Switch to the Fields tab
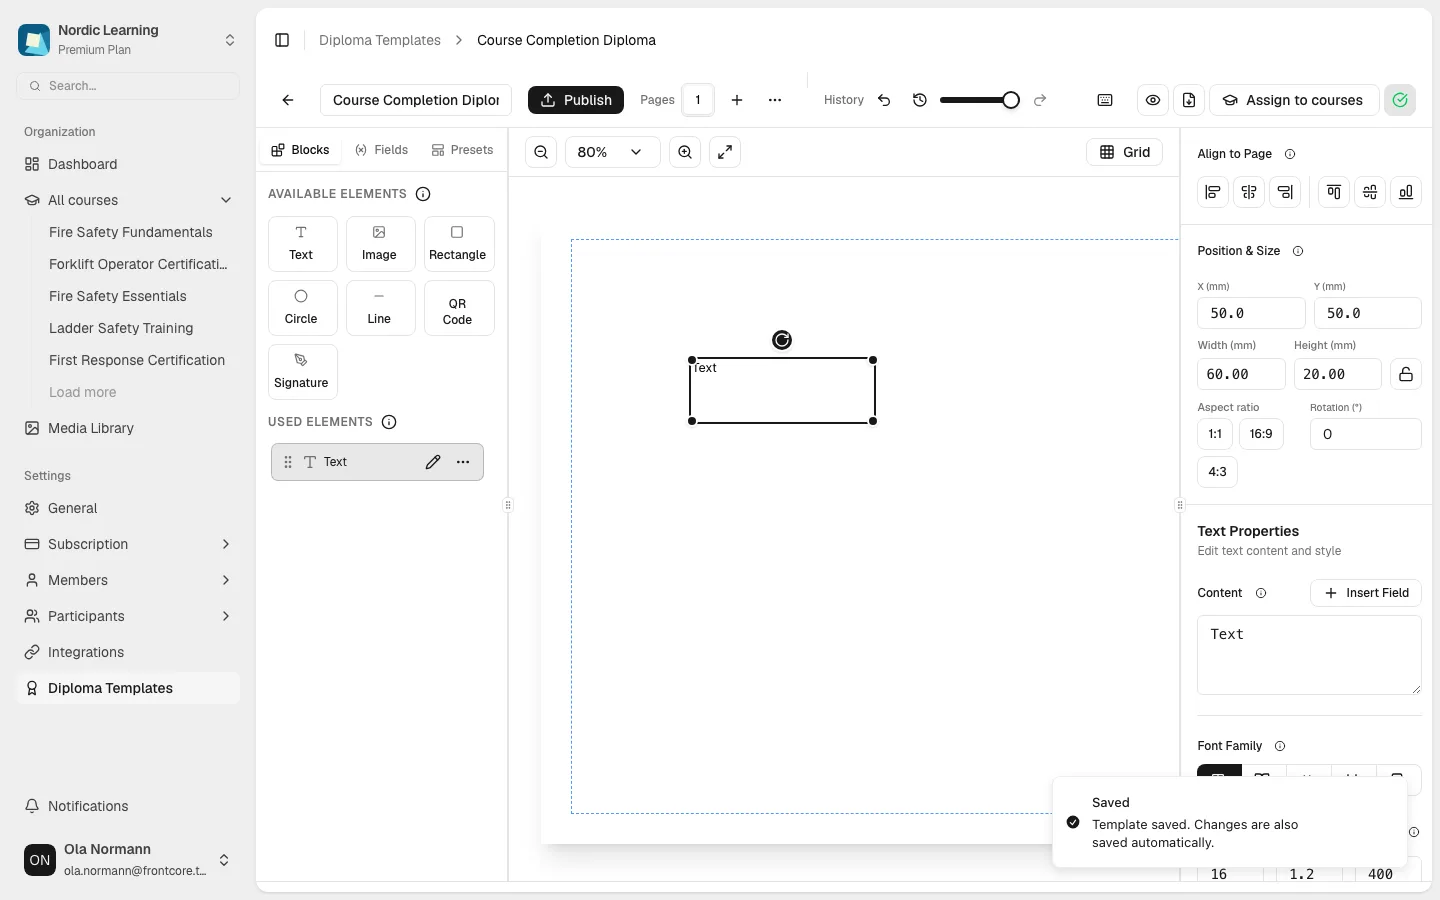The height and width of the screenshot is (900, 1440). click(381, 150)
